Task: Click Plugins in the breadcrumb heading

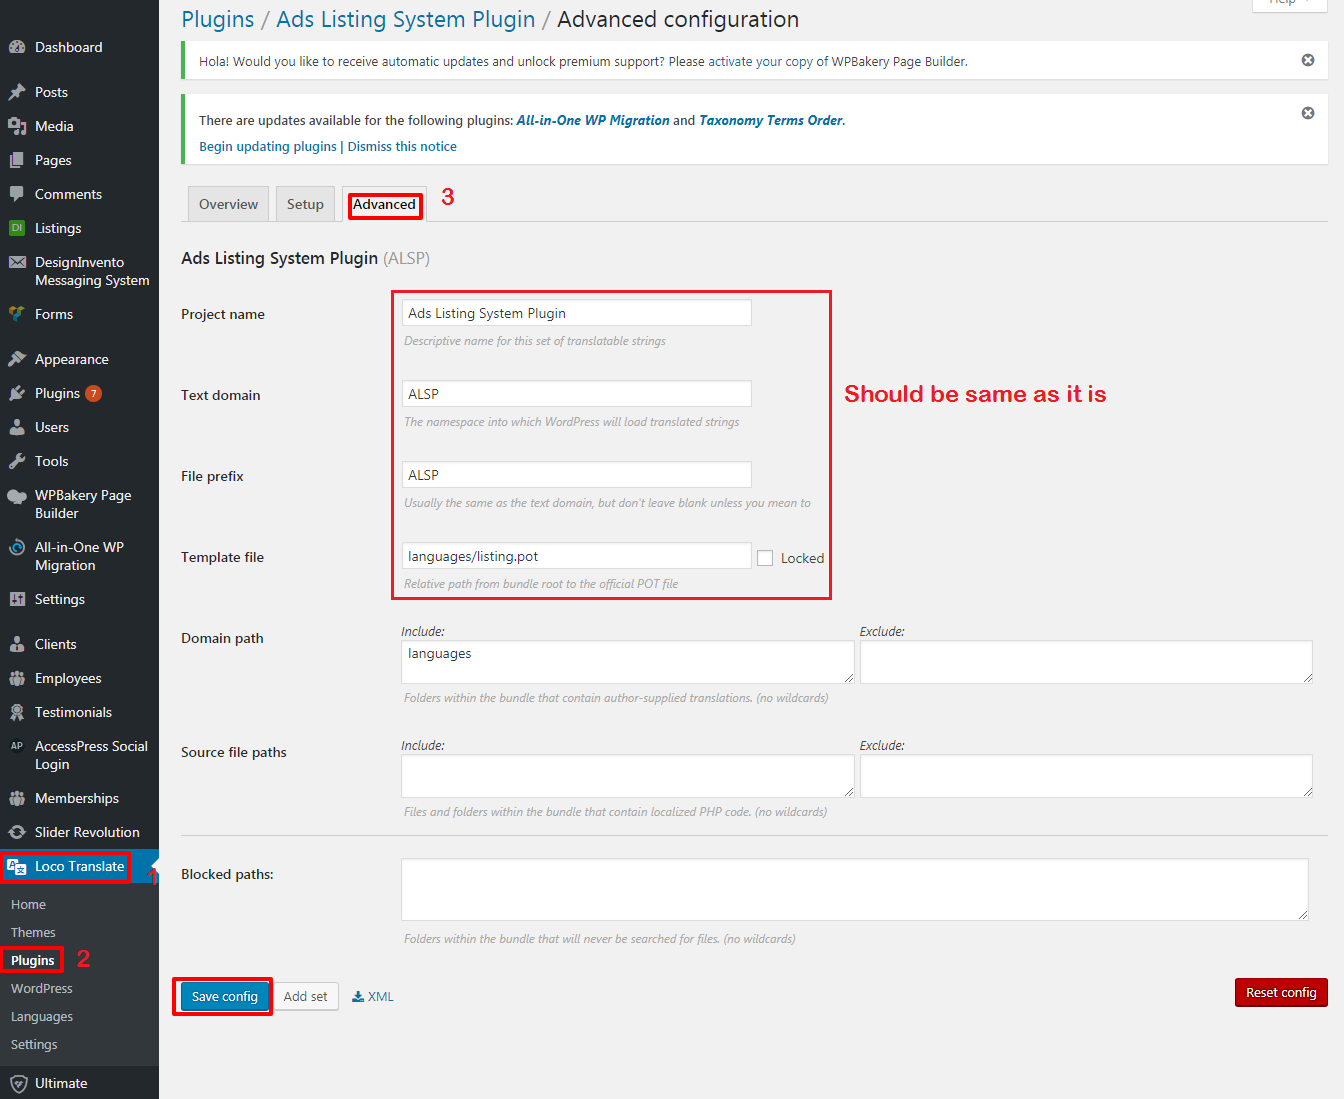Action: [218, 19]
